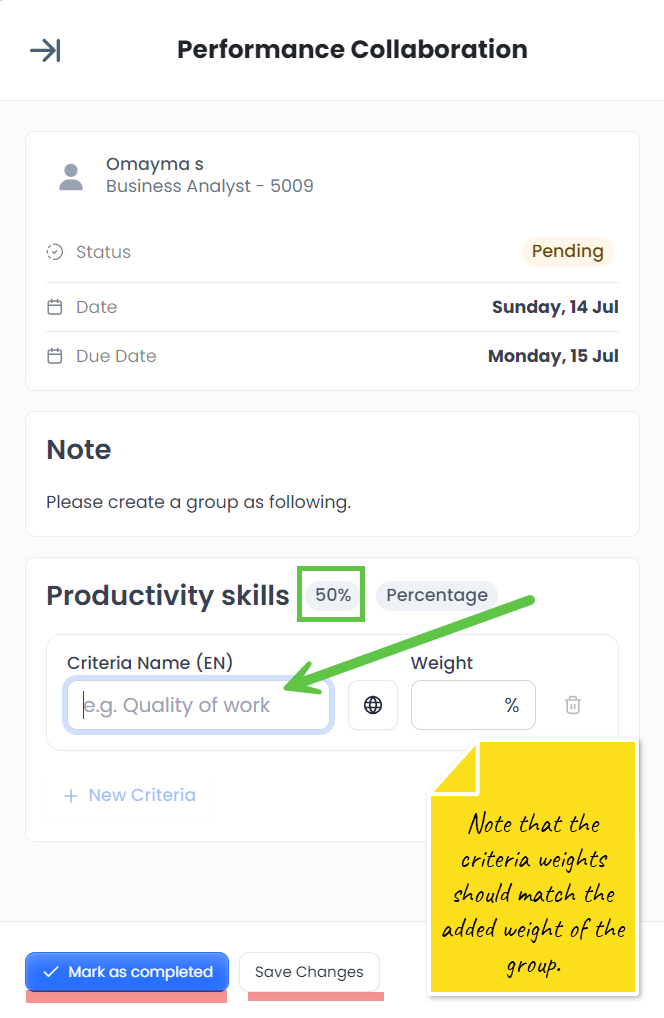
Task: Open the Percentage selector chip
Action: pos(437,595)
